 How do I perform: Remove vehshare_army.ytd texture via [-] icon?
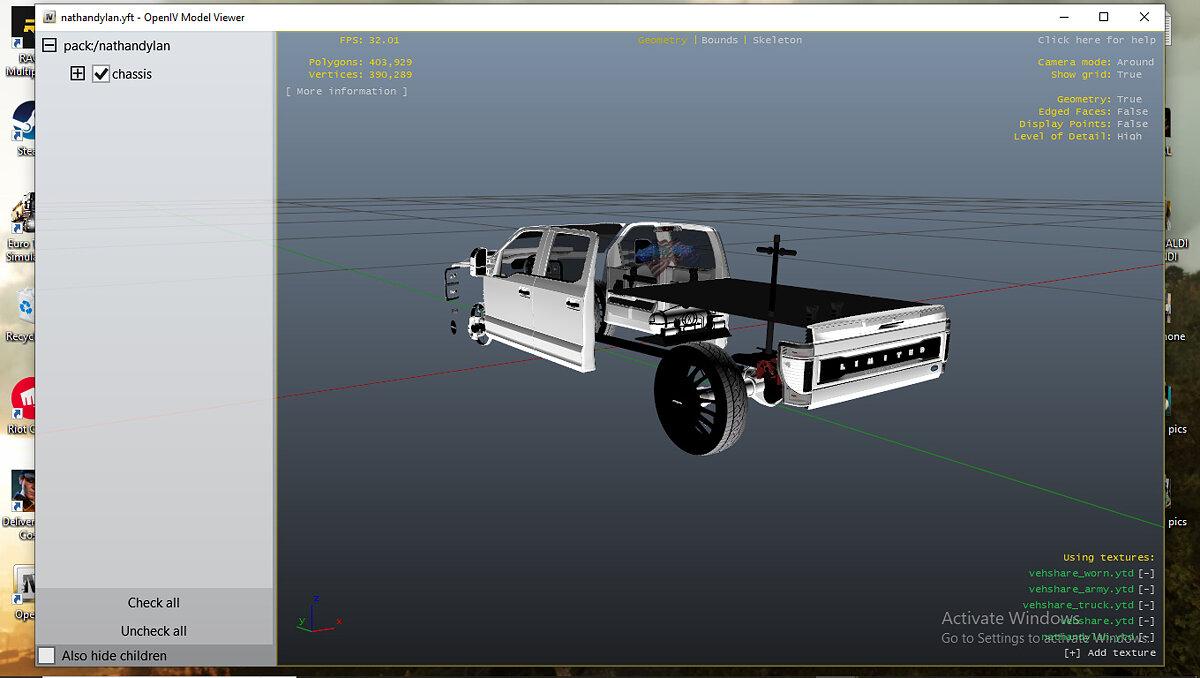click(1146, 589)
